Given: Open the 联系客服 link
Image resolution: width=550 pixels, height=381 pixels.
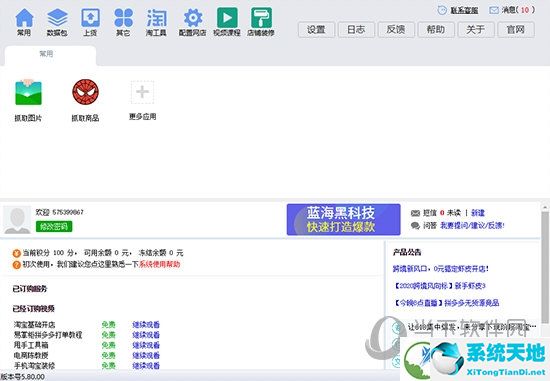Looking at the screenshot, I should click(x=464, y=11).
